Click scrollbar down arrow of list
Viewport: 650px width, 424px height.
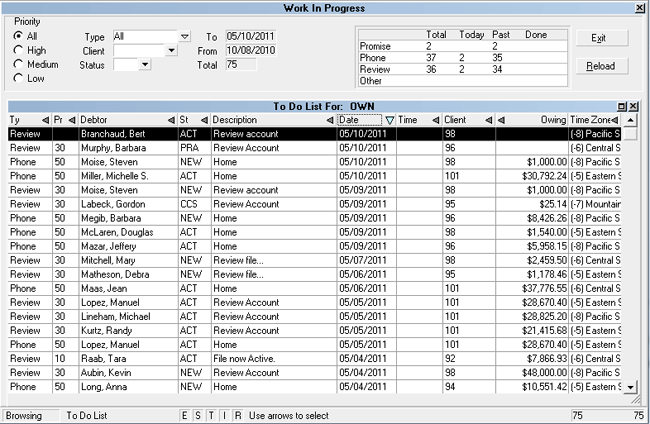(631, 388)
